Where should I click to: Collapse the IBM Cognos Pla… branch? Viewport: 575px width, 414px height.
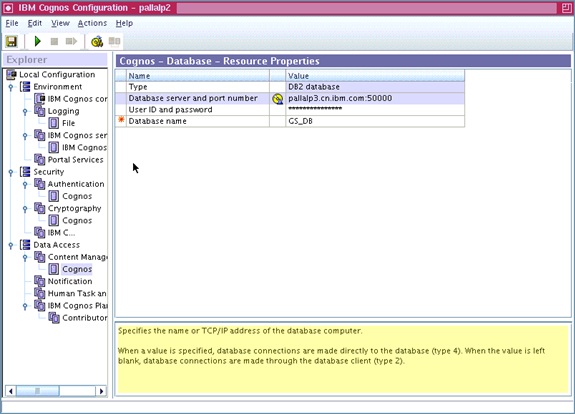tap(25, 306)
